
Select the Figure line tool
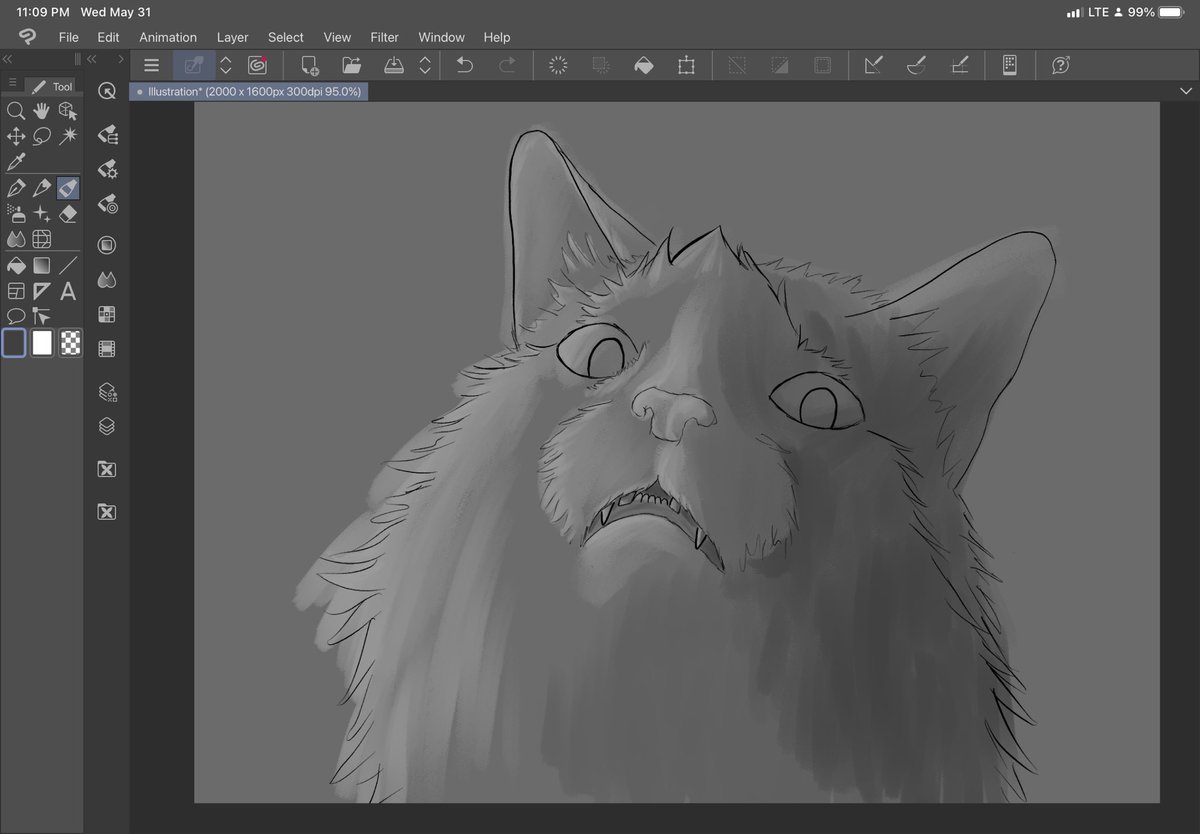click(68, 266)
